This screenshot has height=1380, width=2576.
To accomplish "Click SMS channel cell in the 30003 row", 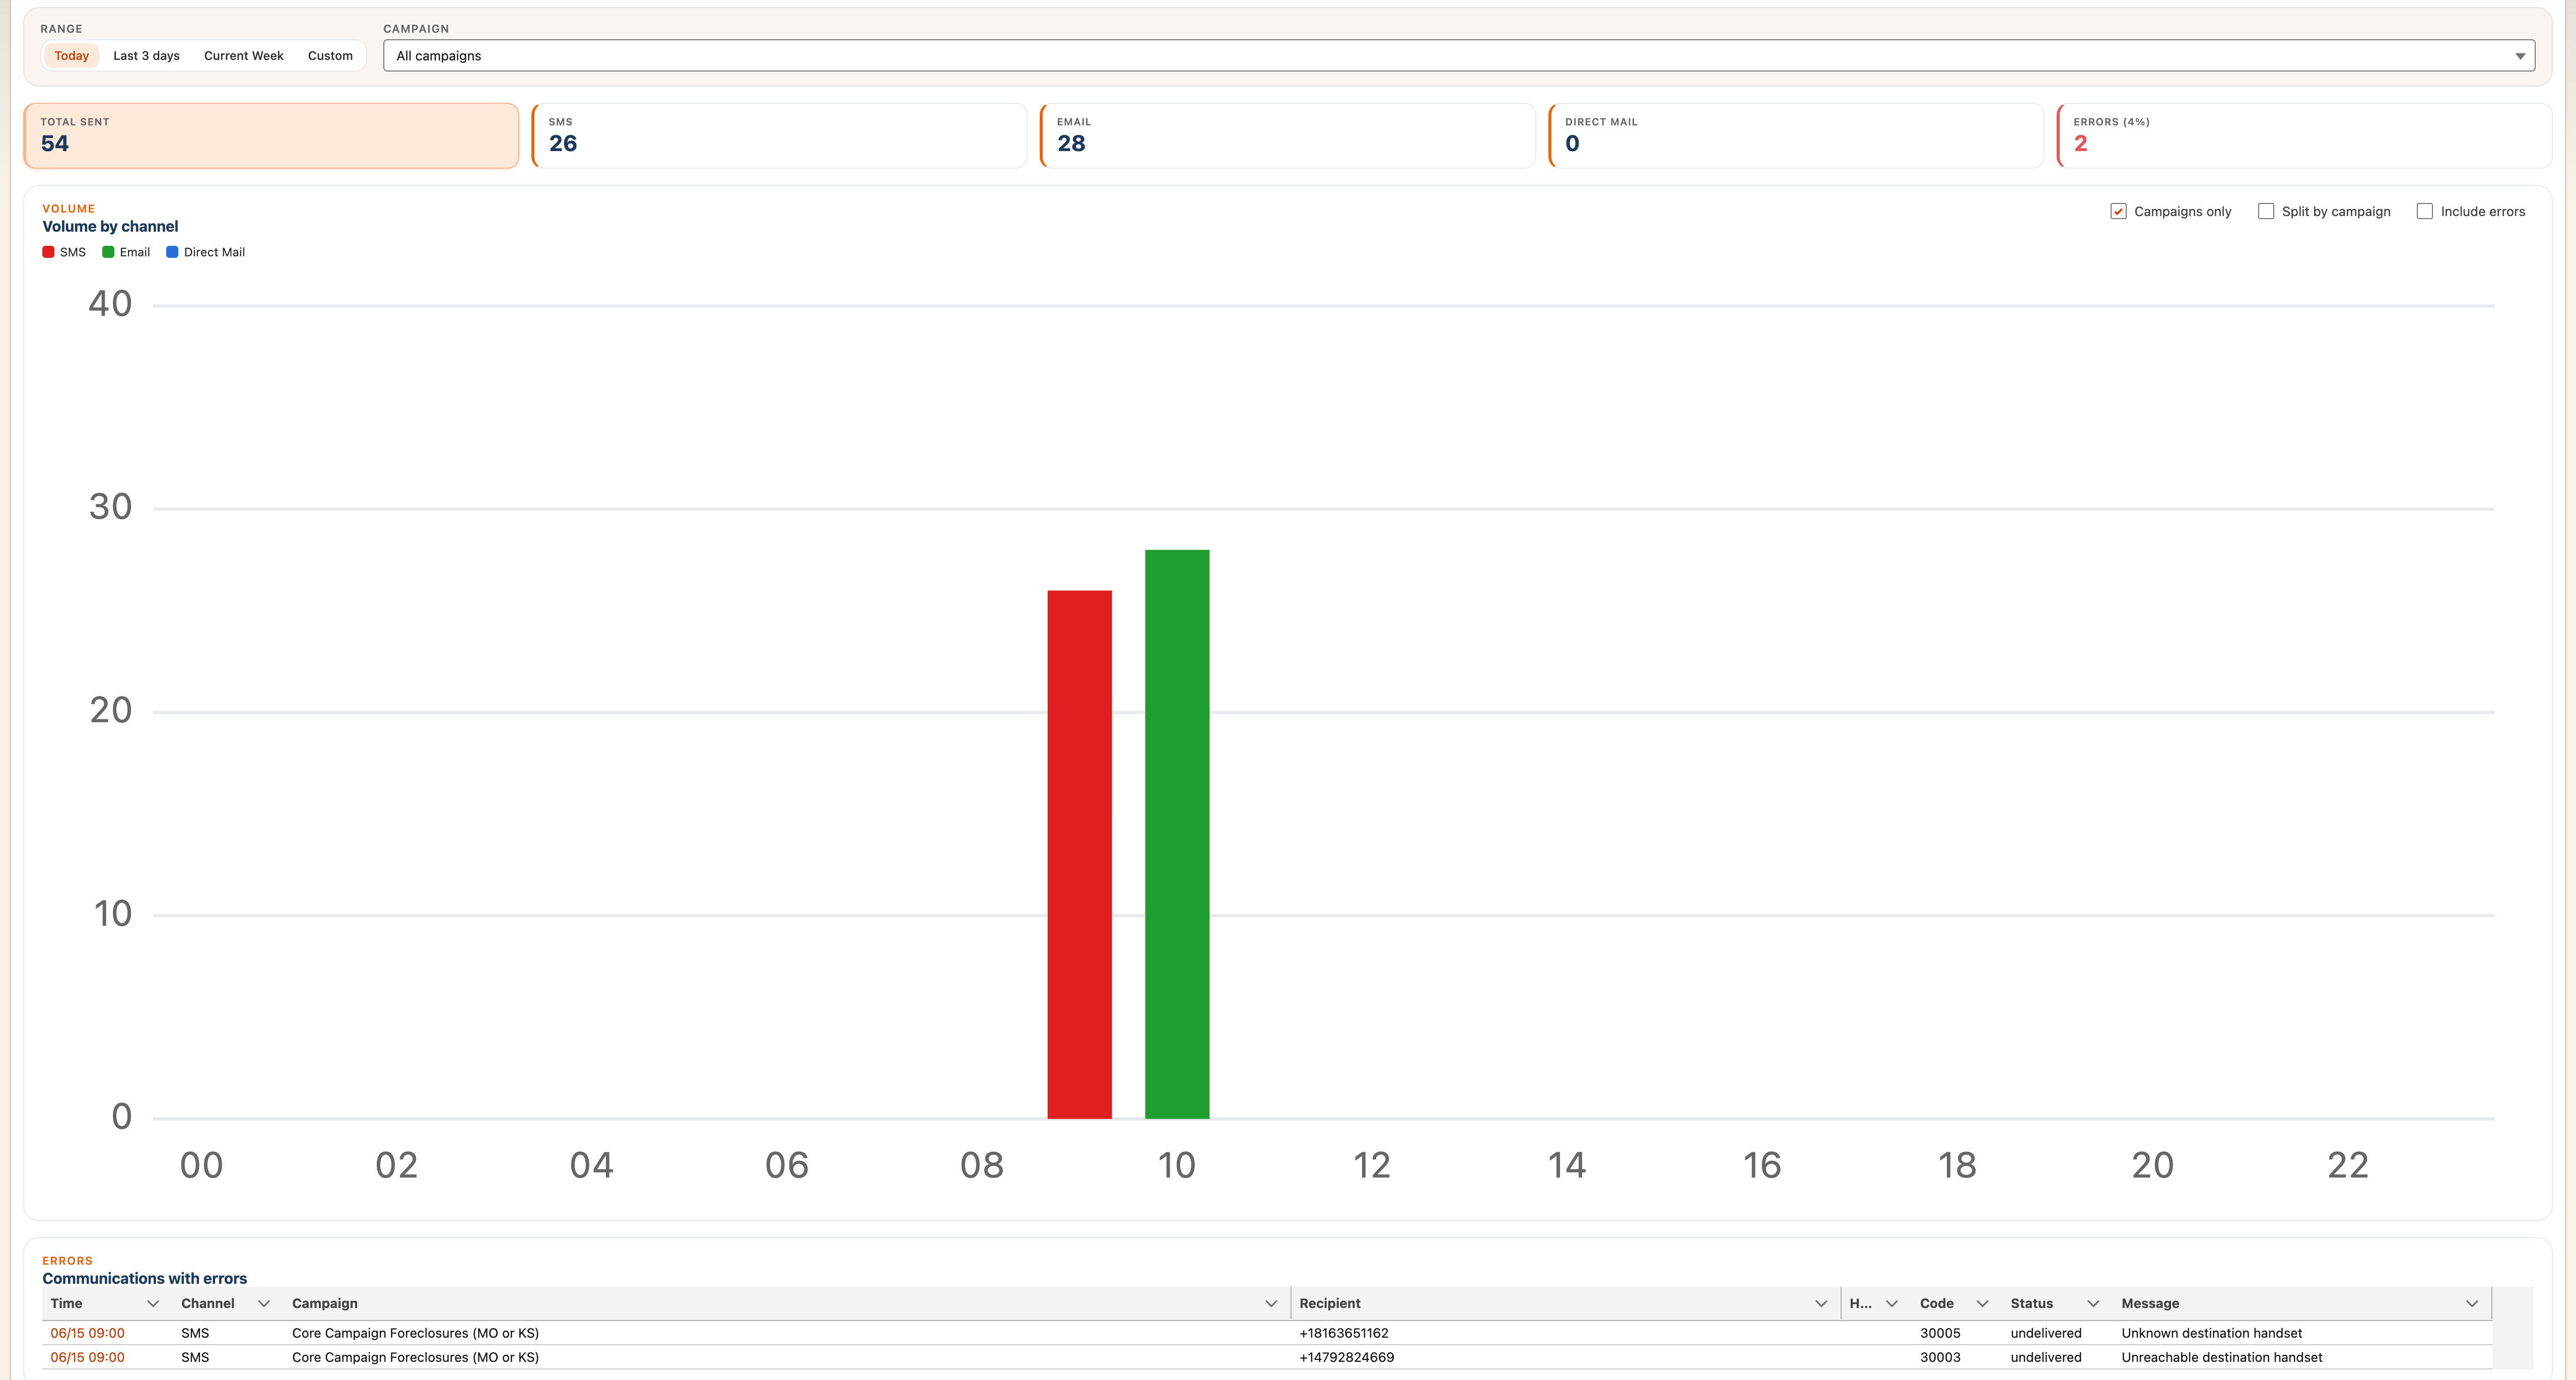I will tap(195, 1357).
